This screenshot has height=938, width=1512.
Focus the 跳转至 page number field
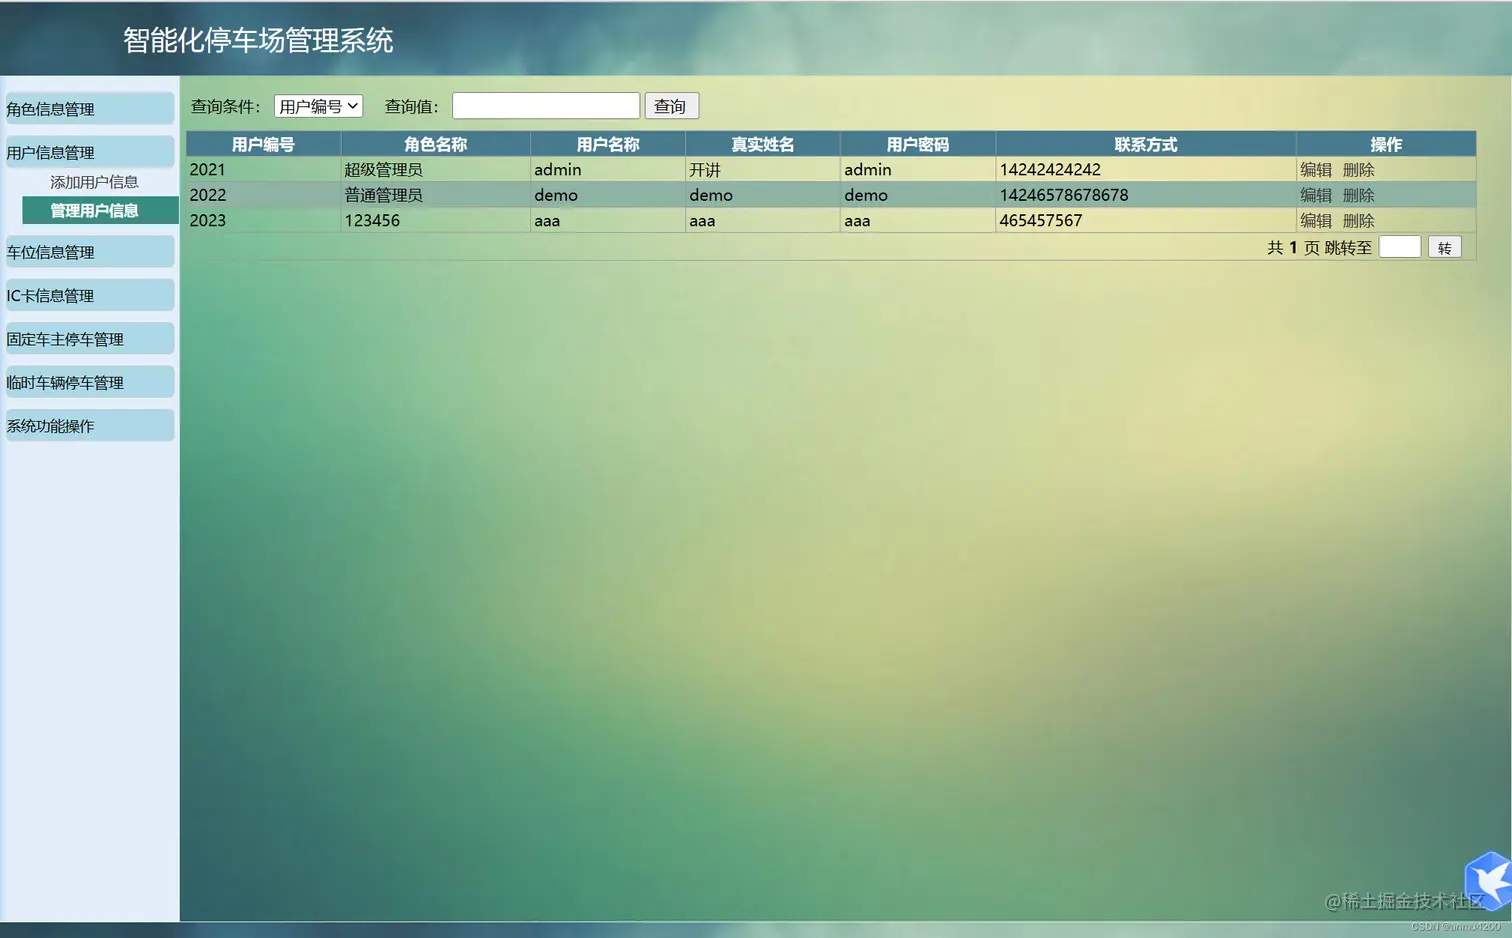1400,247
